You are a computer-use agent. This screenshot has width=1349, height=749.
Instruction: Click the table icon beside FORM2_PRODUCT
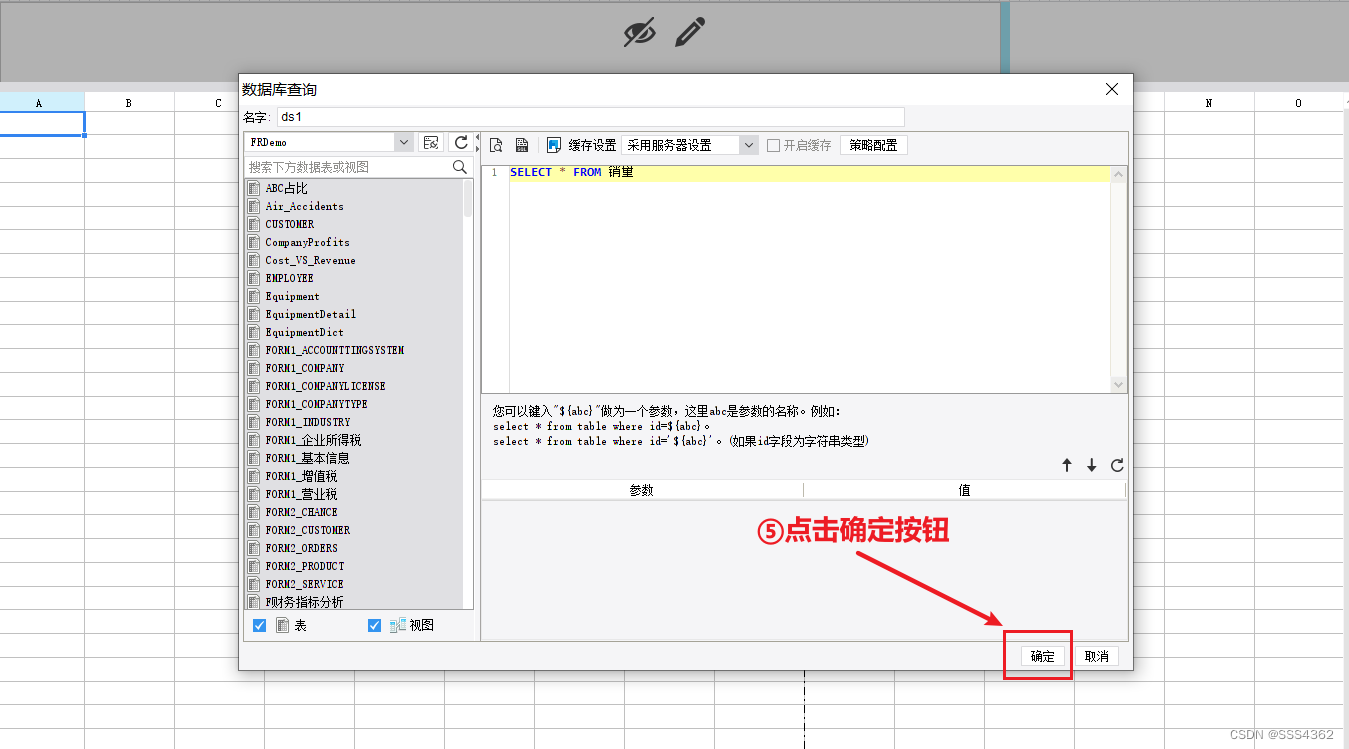point(254,566)
